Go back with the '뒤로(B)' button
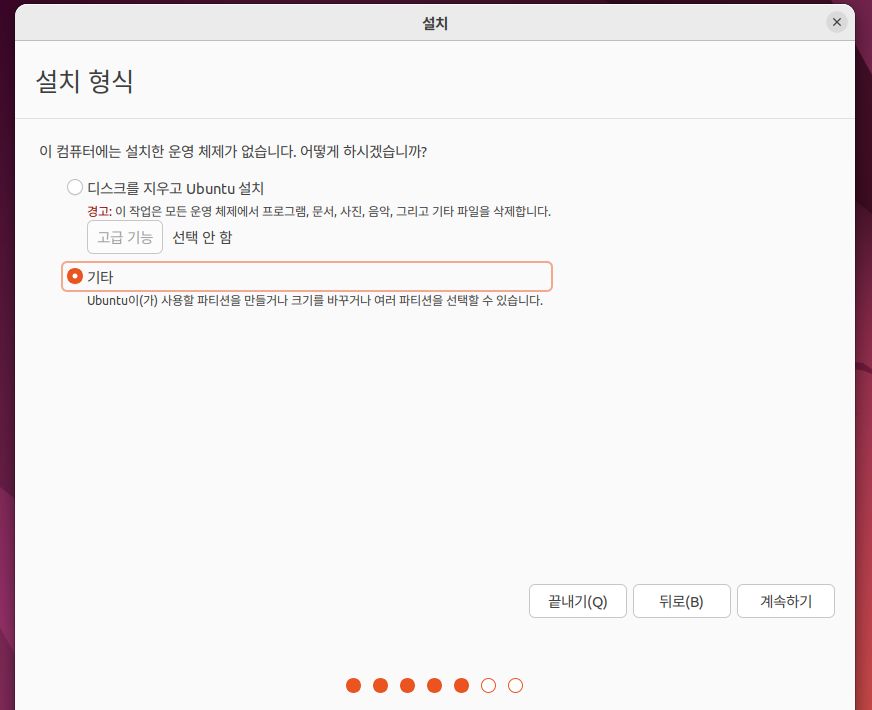The width and height of the screenshot is (872, 710). (681, 601)
